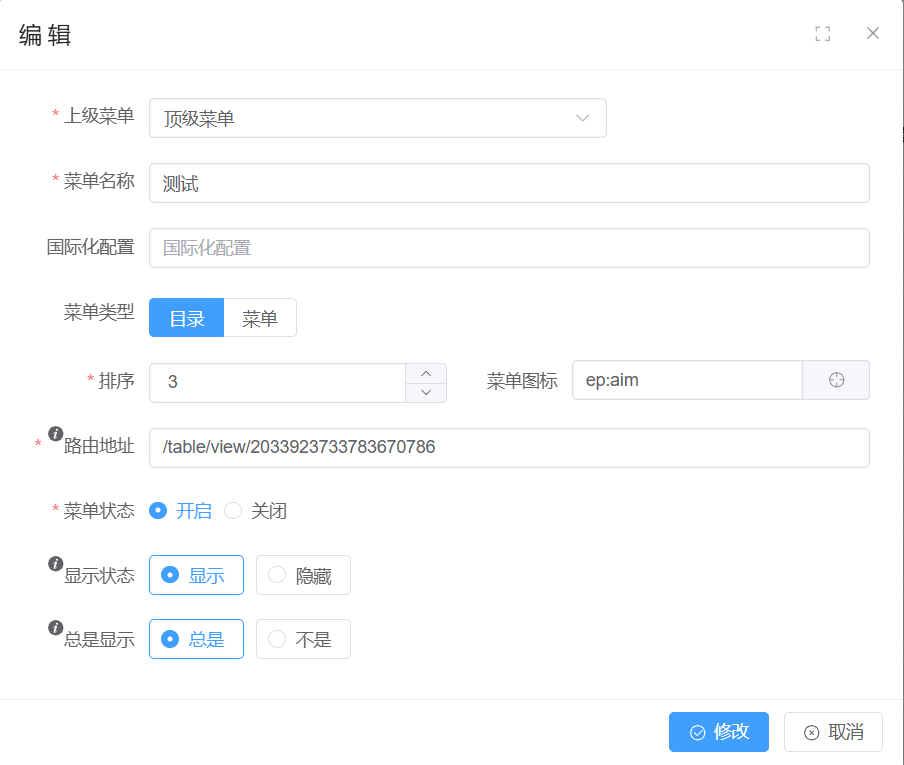Choose 隐藏 for 显示状态
Screen dimensions: 904x765
click(303, 575)
